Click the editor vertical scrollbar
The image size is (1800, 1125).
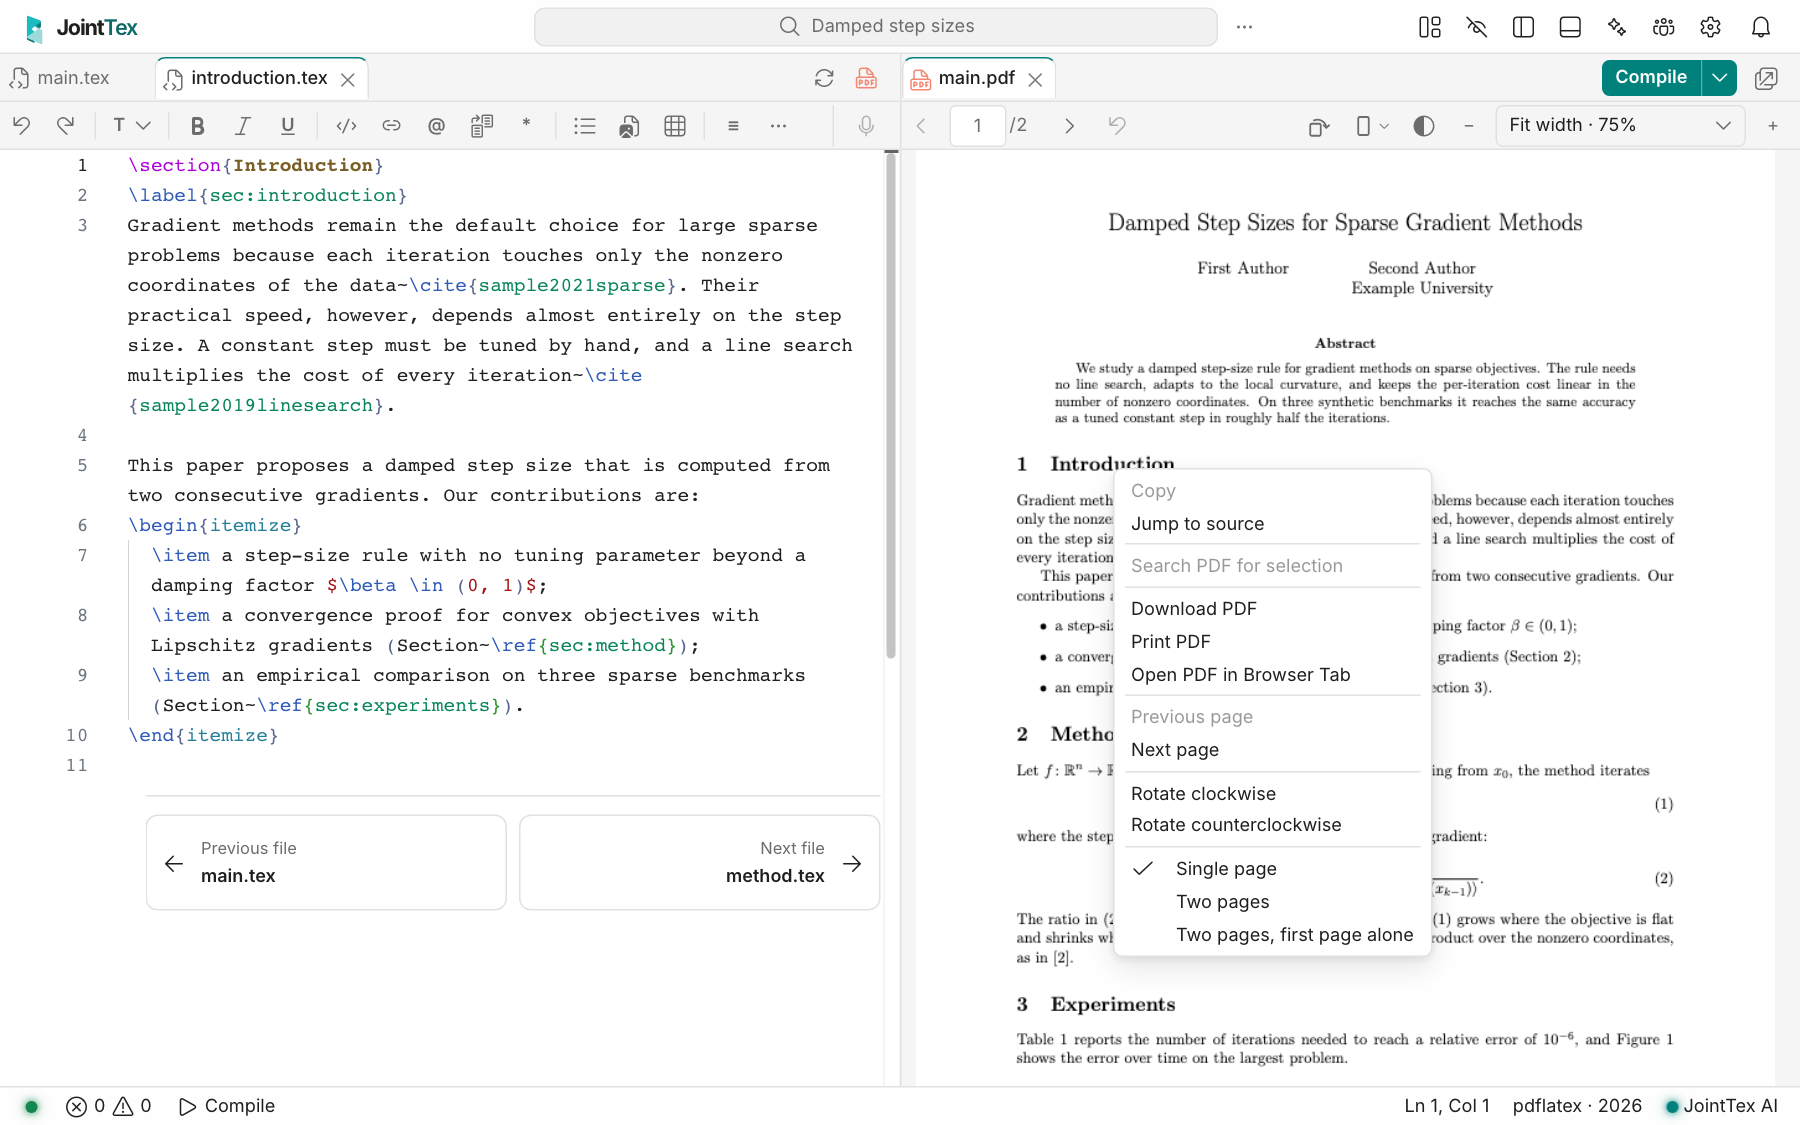click(x=891, y=405)
